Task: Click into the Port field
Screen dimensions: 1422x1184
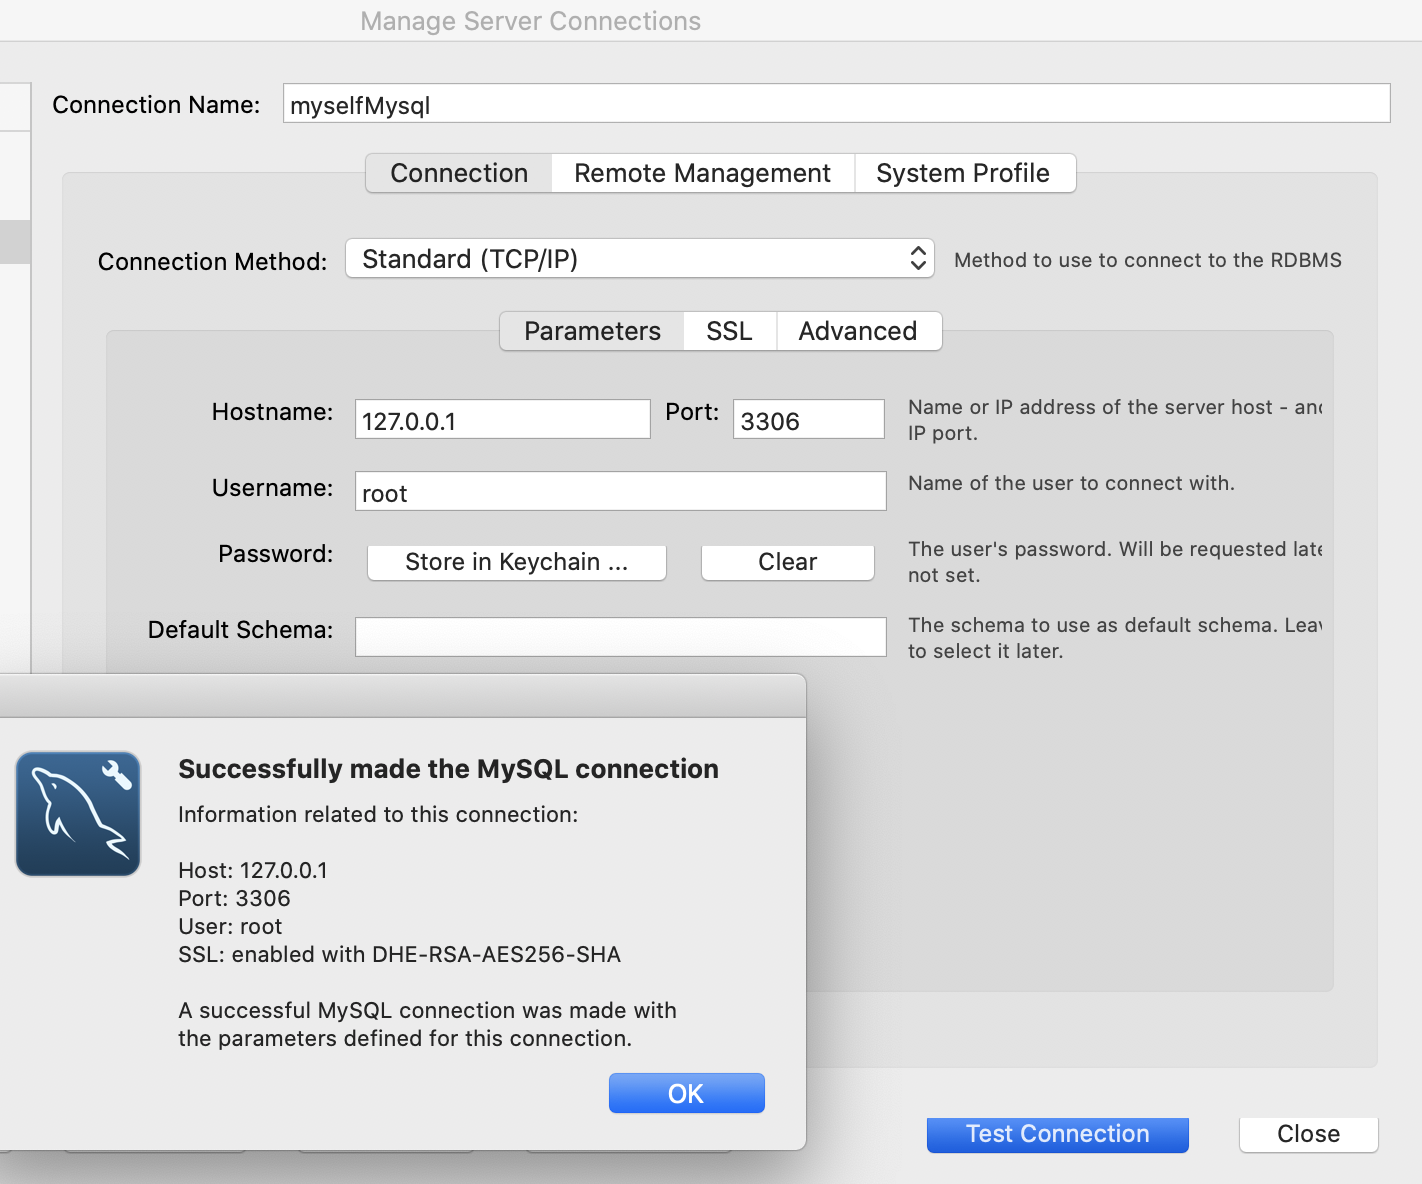Action: 808,420
